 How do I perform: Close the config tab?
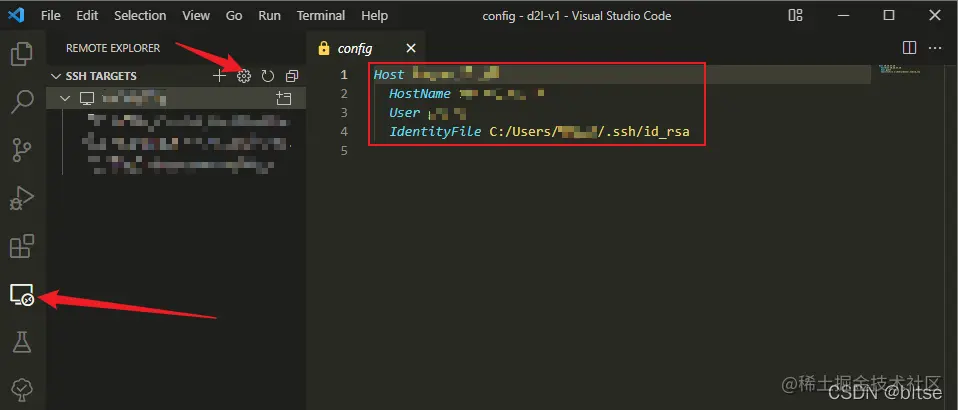(411, 48)
